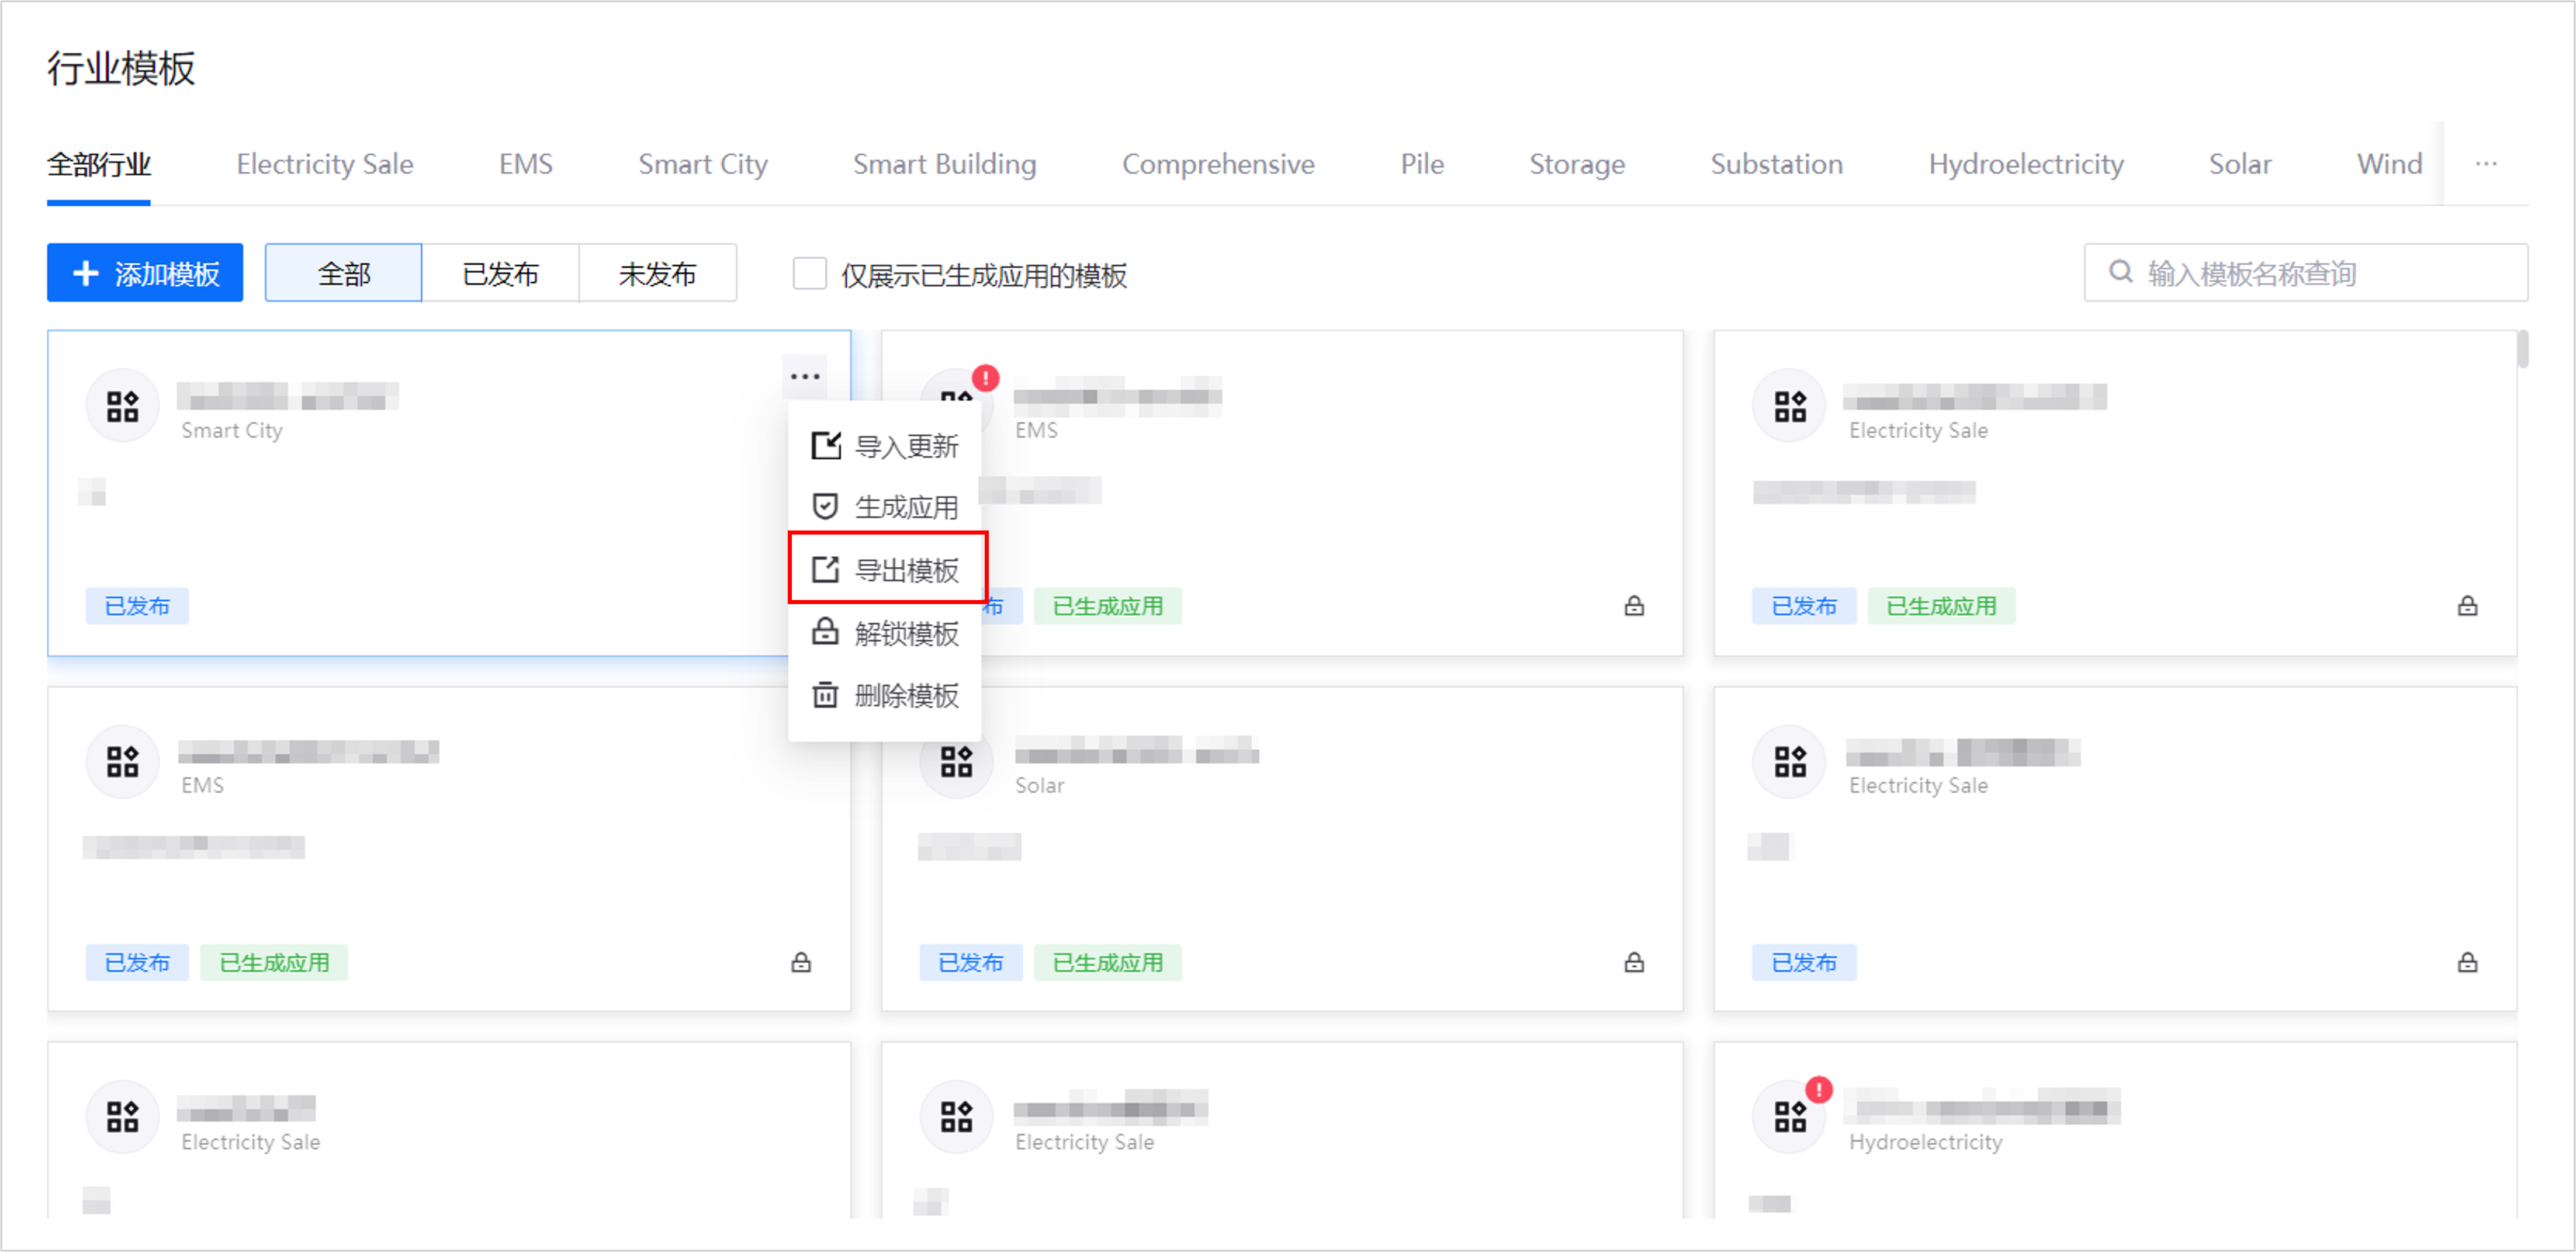
Task: Open the Hydroelectricity tab
Action: 2025,165
